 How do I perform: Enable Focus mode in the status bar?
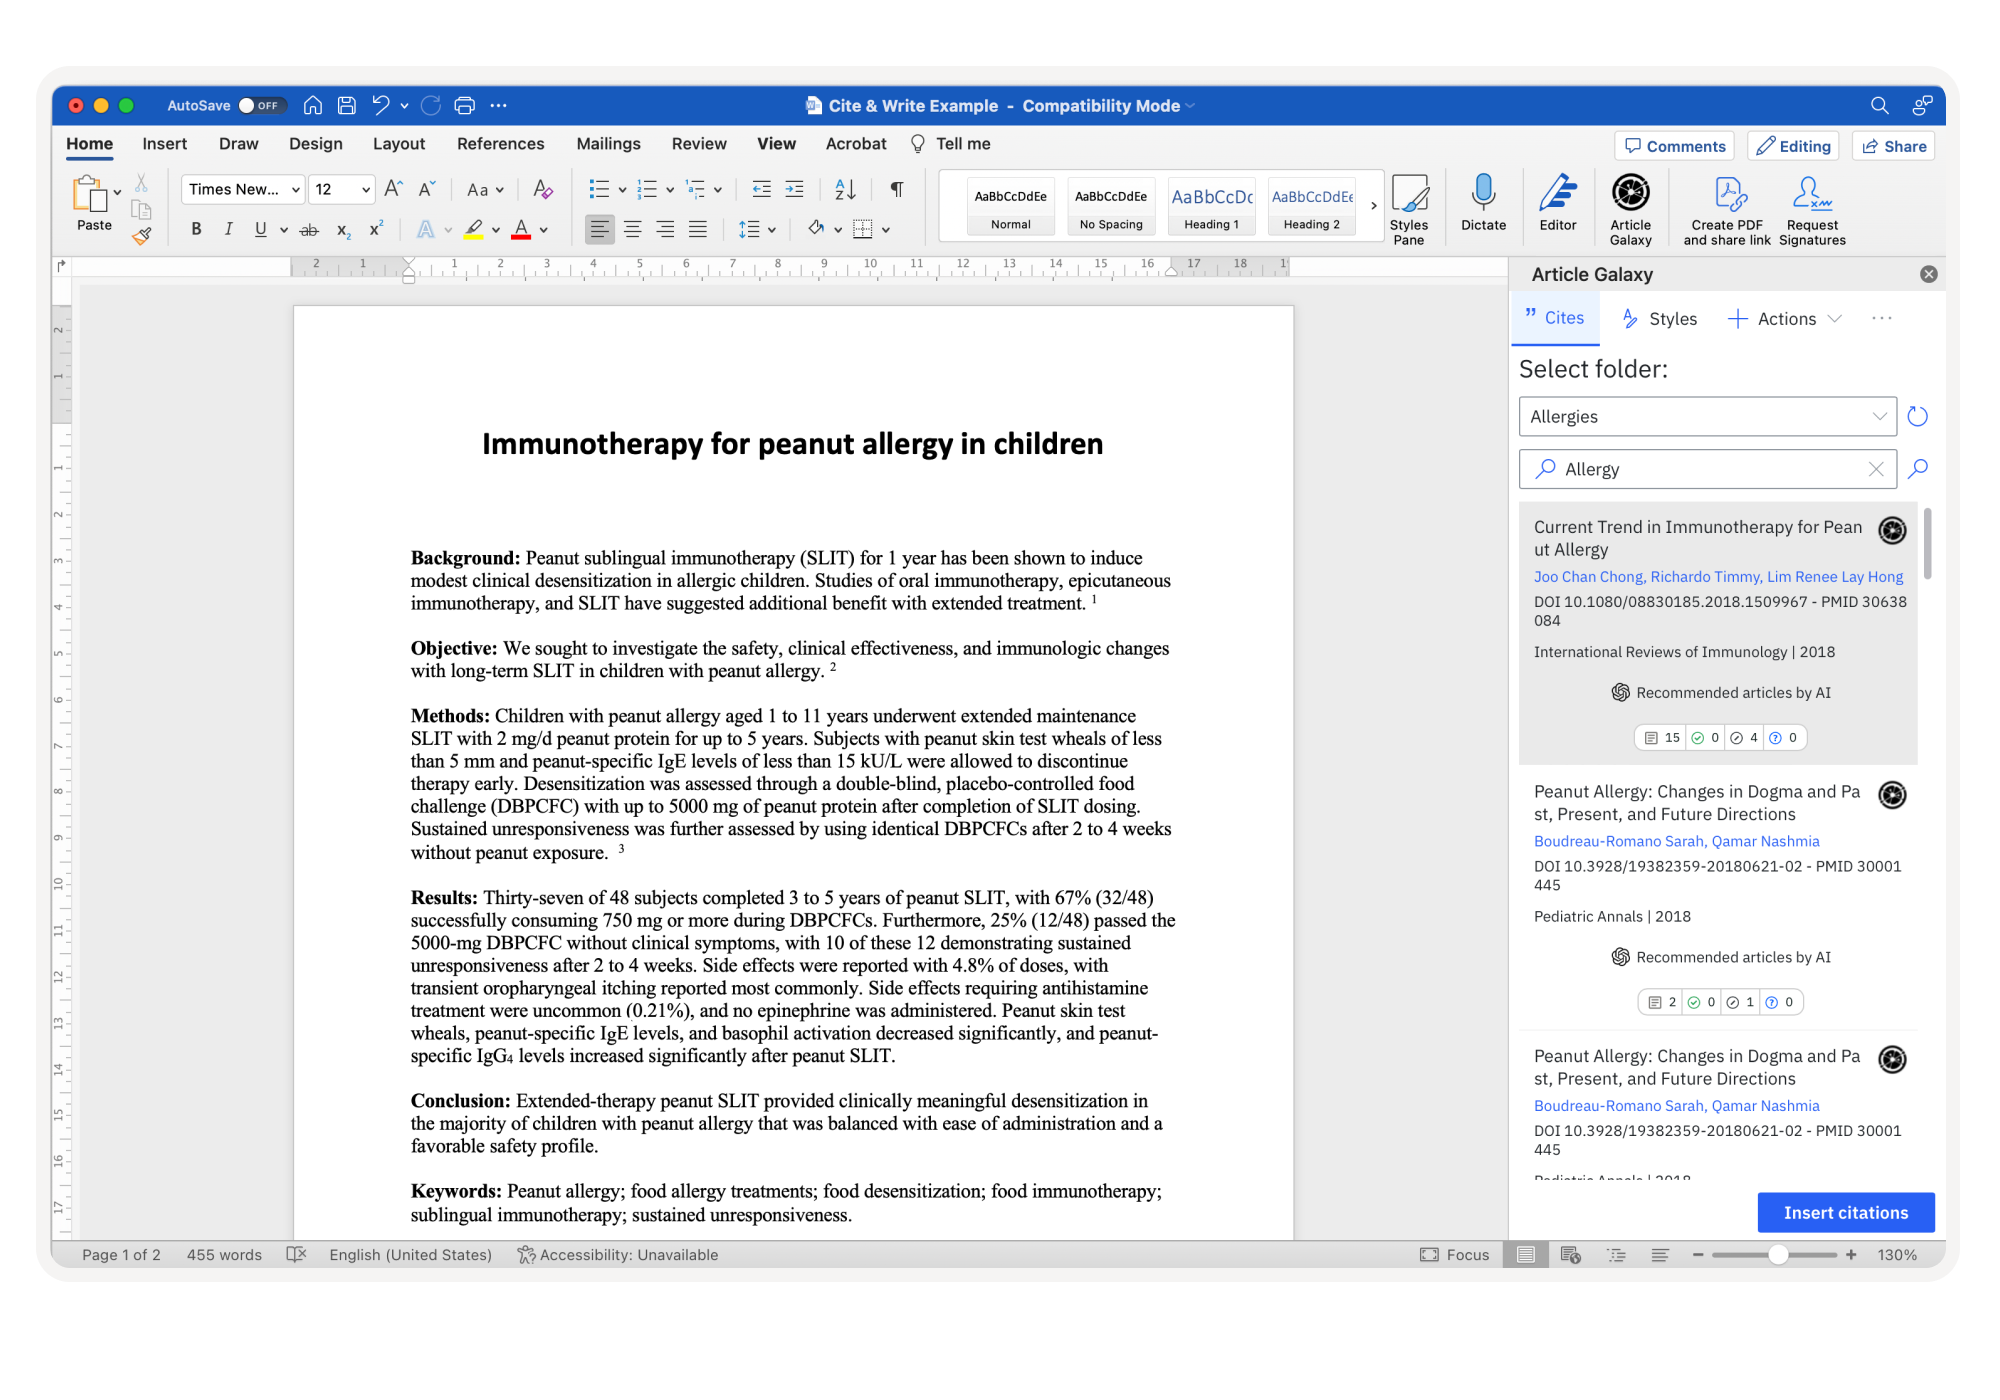1454,1254
